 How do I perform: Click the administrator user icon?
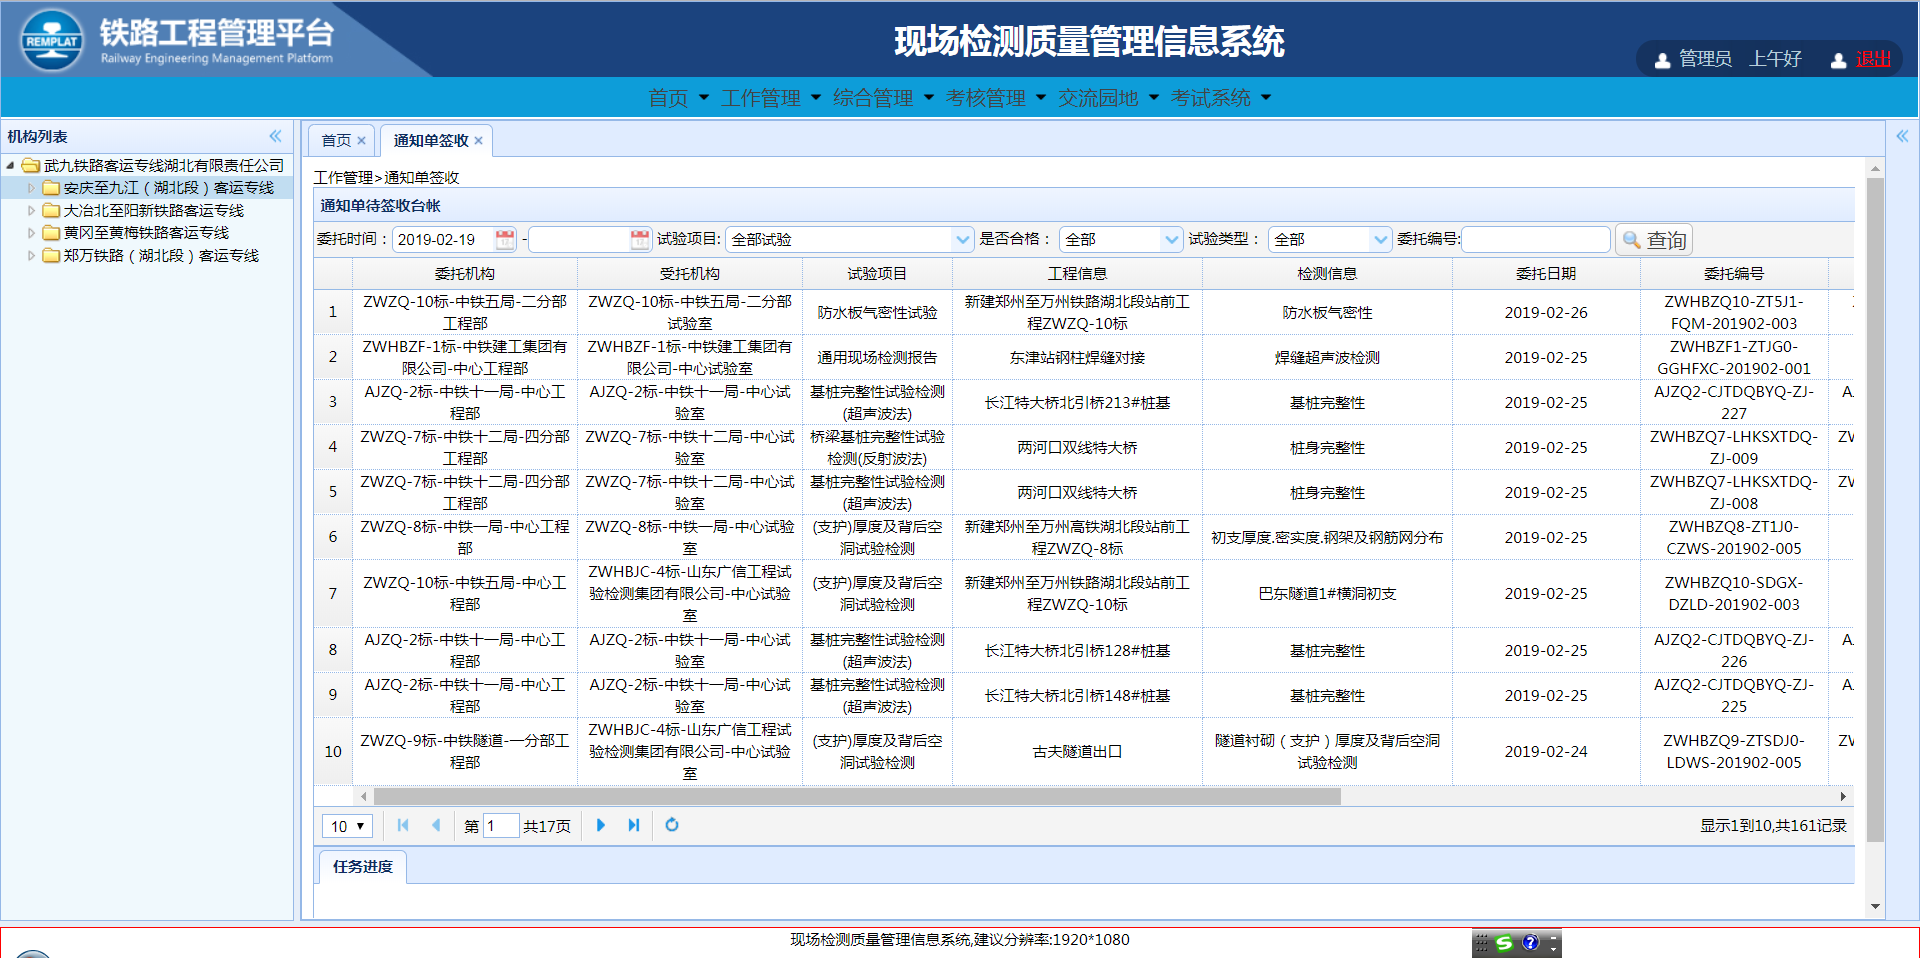tap(1662, 60)
